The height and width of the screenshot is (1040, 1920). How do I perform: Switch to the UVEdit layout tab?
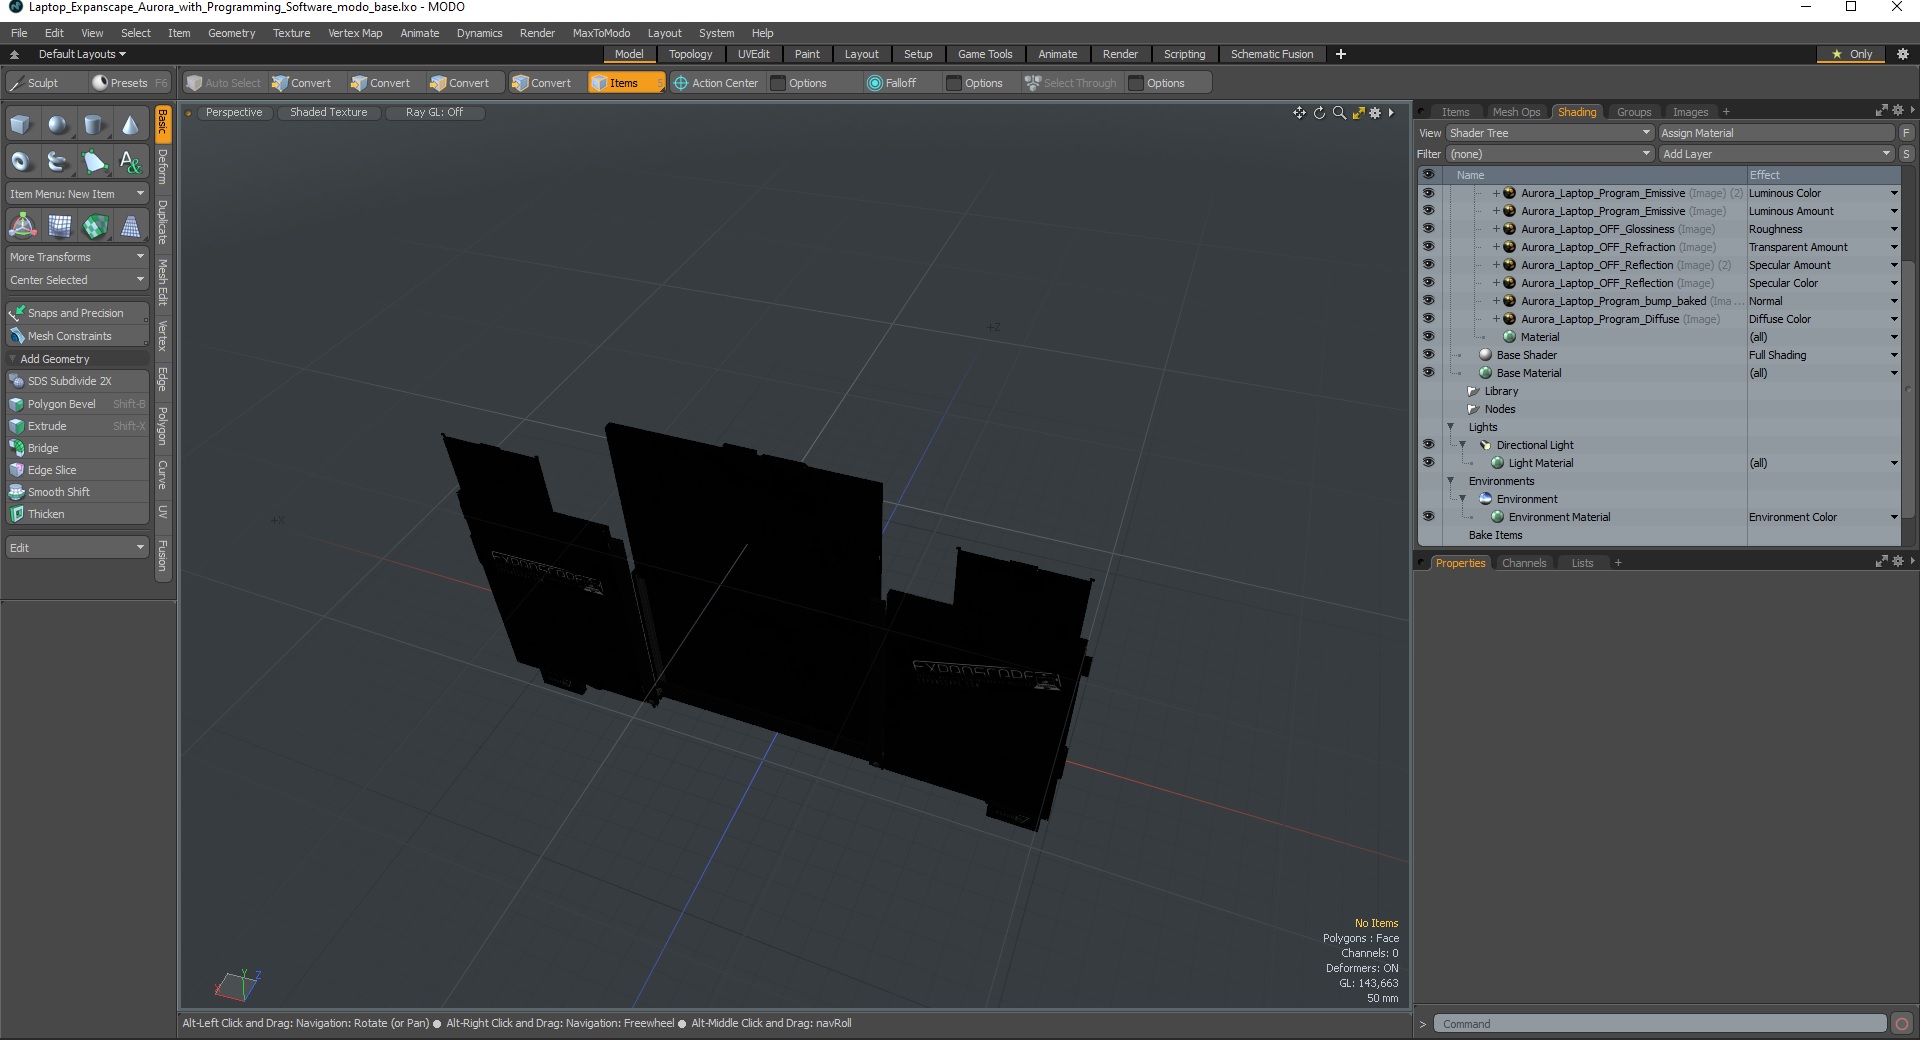753,54
